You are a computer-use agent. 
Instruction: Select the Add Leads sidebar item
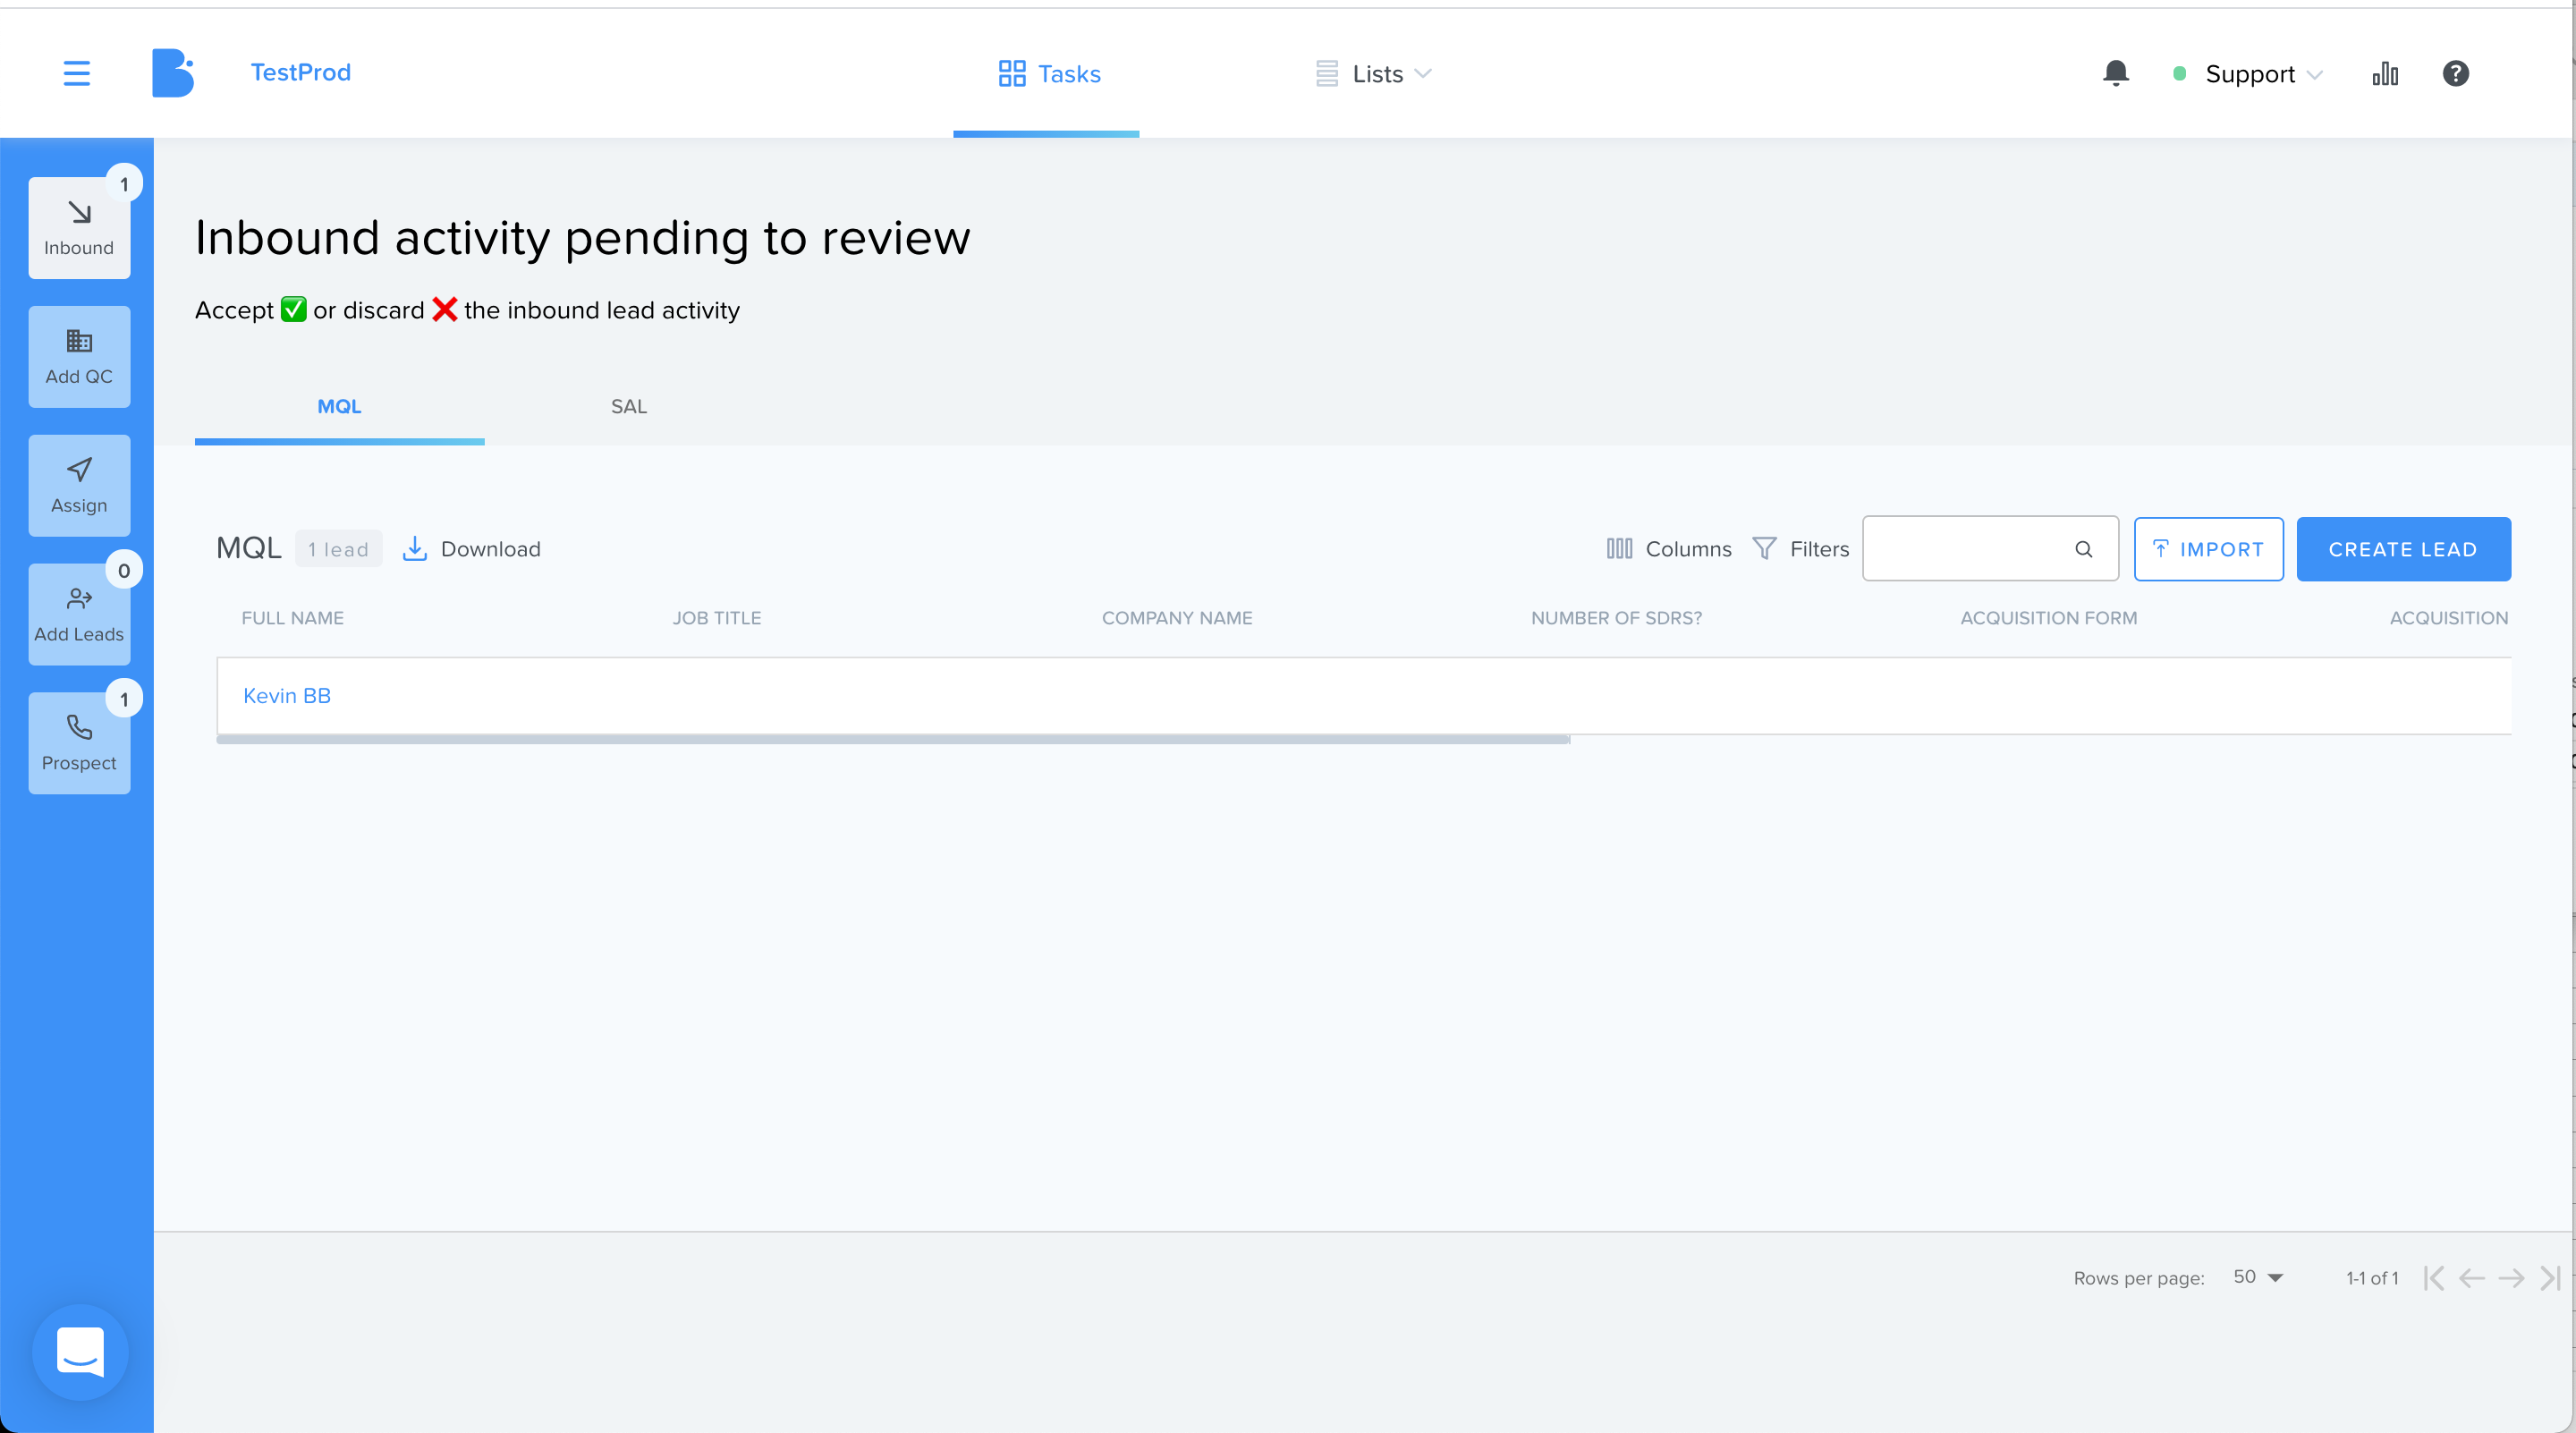(x=79, y=615)
